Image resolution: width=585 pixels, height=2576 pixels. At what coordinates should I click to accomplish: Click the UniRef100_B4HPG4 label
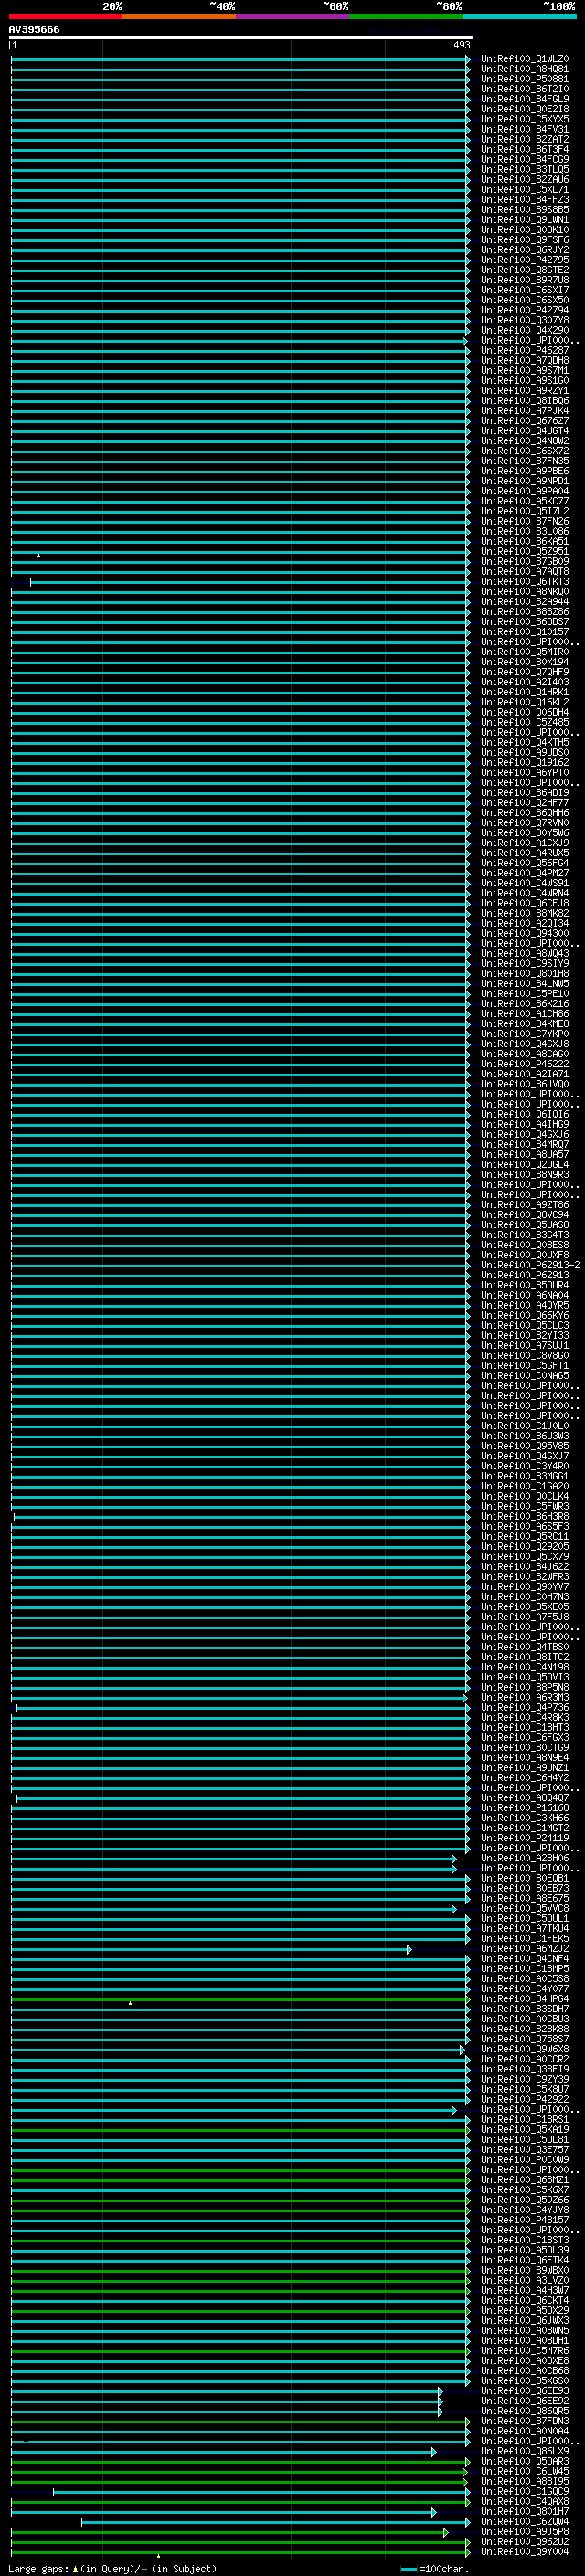[x=524, y=2000]
